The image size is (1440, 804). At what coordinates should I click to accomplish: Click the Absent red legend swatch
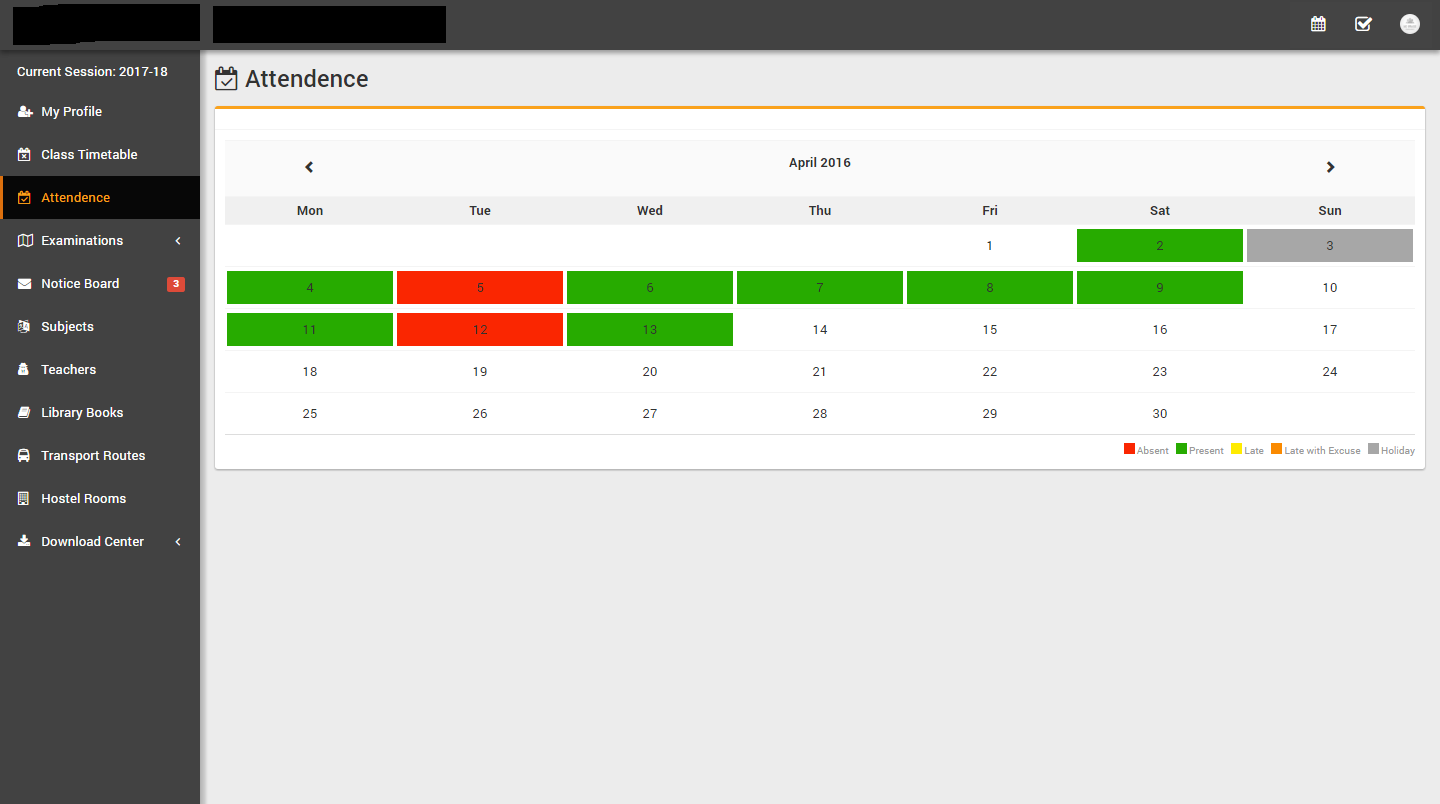[1129, 450]
